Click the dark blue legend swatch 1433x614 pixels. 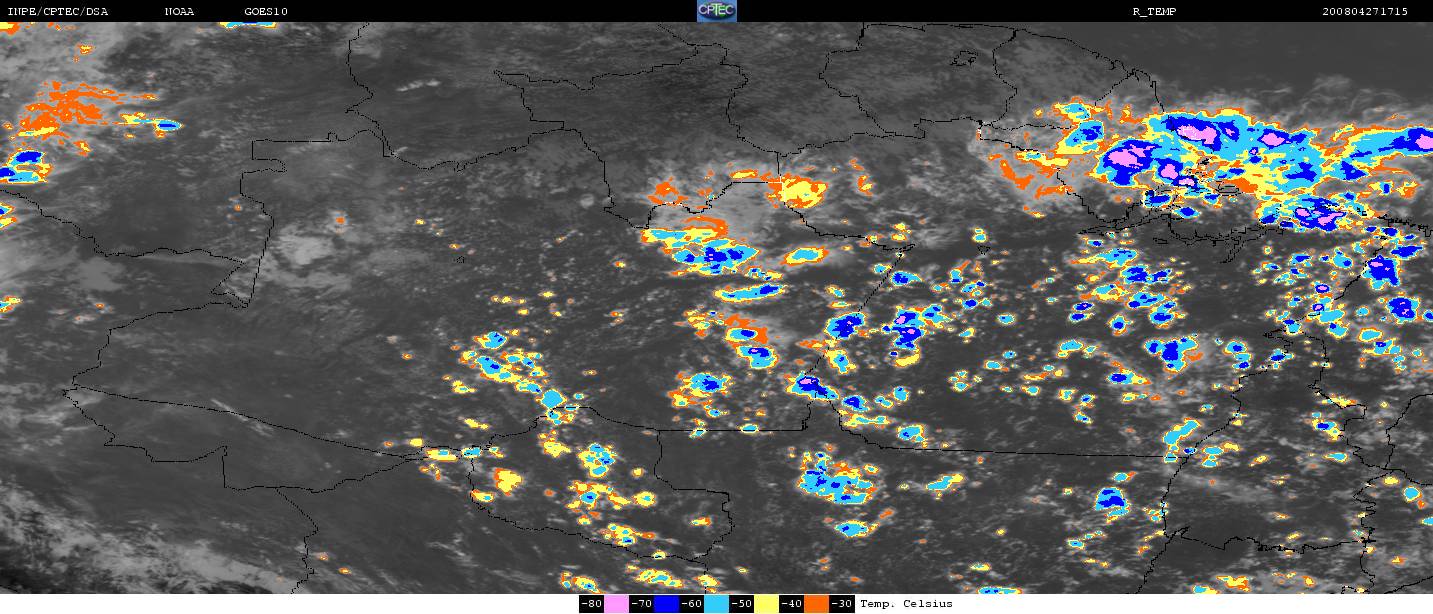coord(666,604)
